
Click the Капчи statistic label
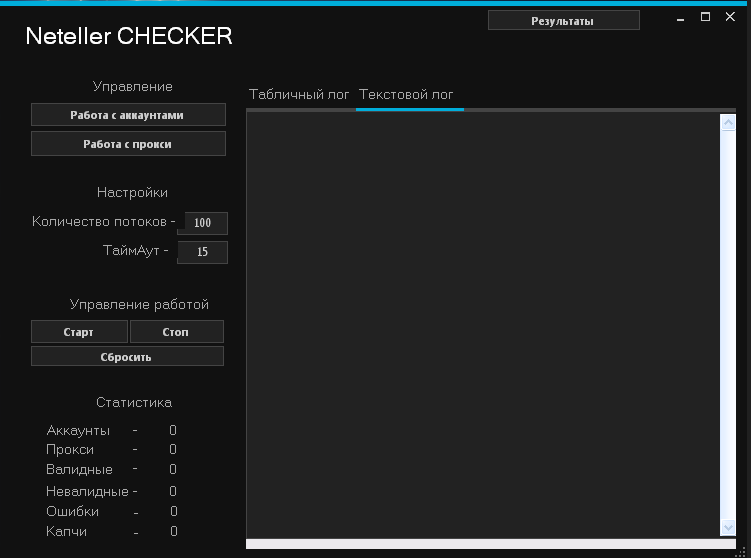click(x=66, y=531)
